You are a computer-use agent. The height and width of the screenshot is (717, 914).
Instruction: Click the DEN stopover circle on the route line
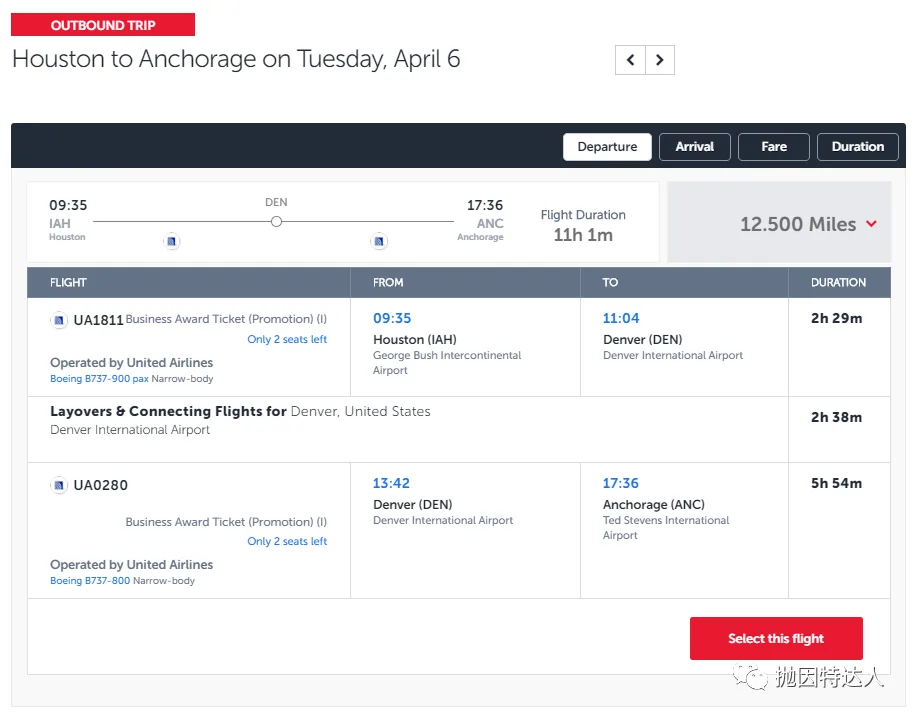tap(276, 222)
